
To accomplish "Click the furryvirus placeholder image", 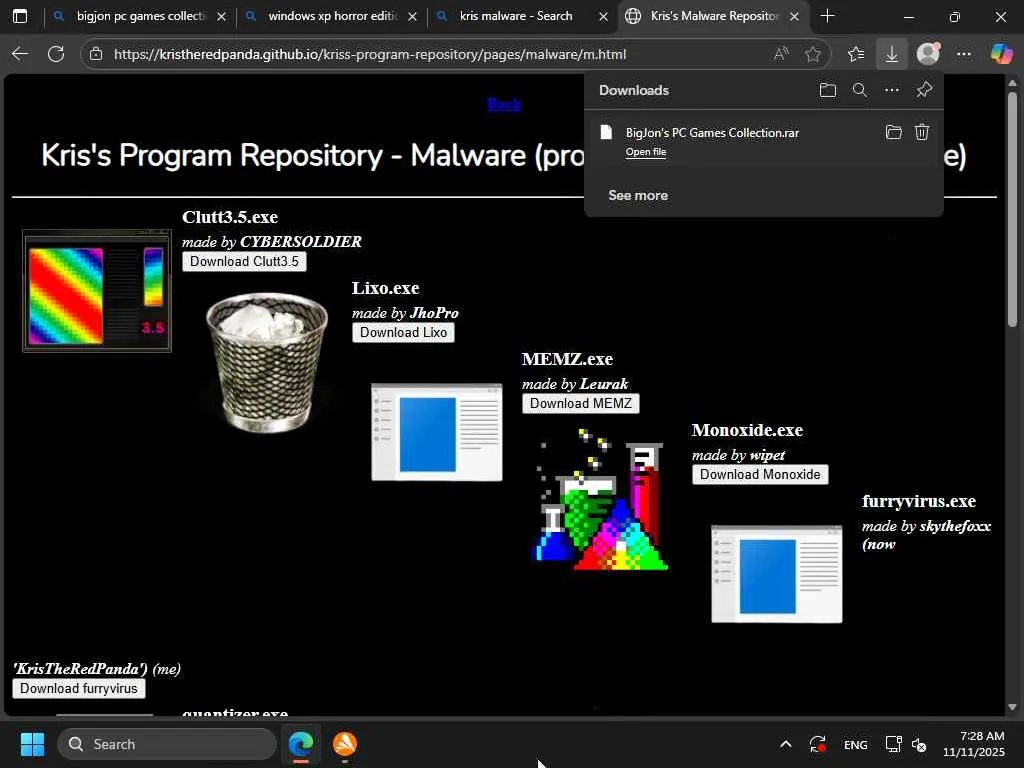I will pos(776,574).
